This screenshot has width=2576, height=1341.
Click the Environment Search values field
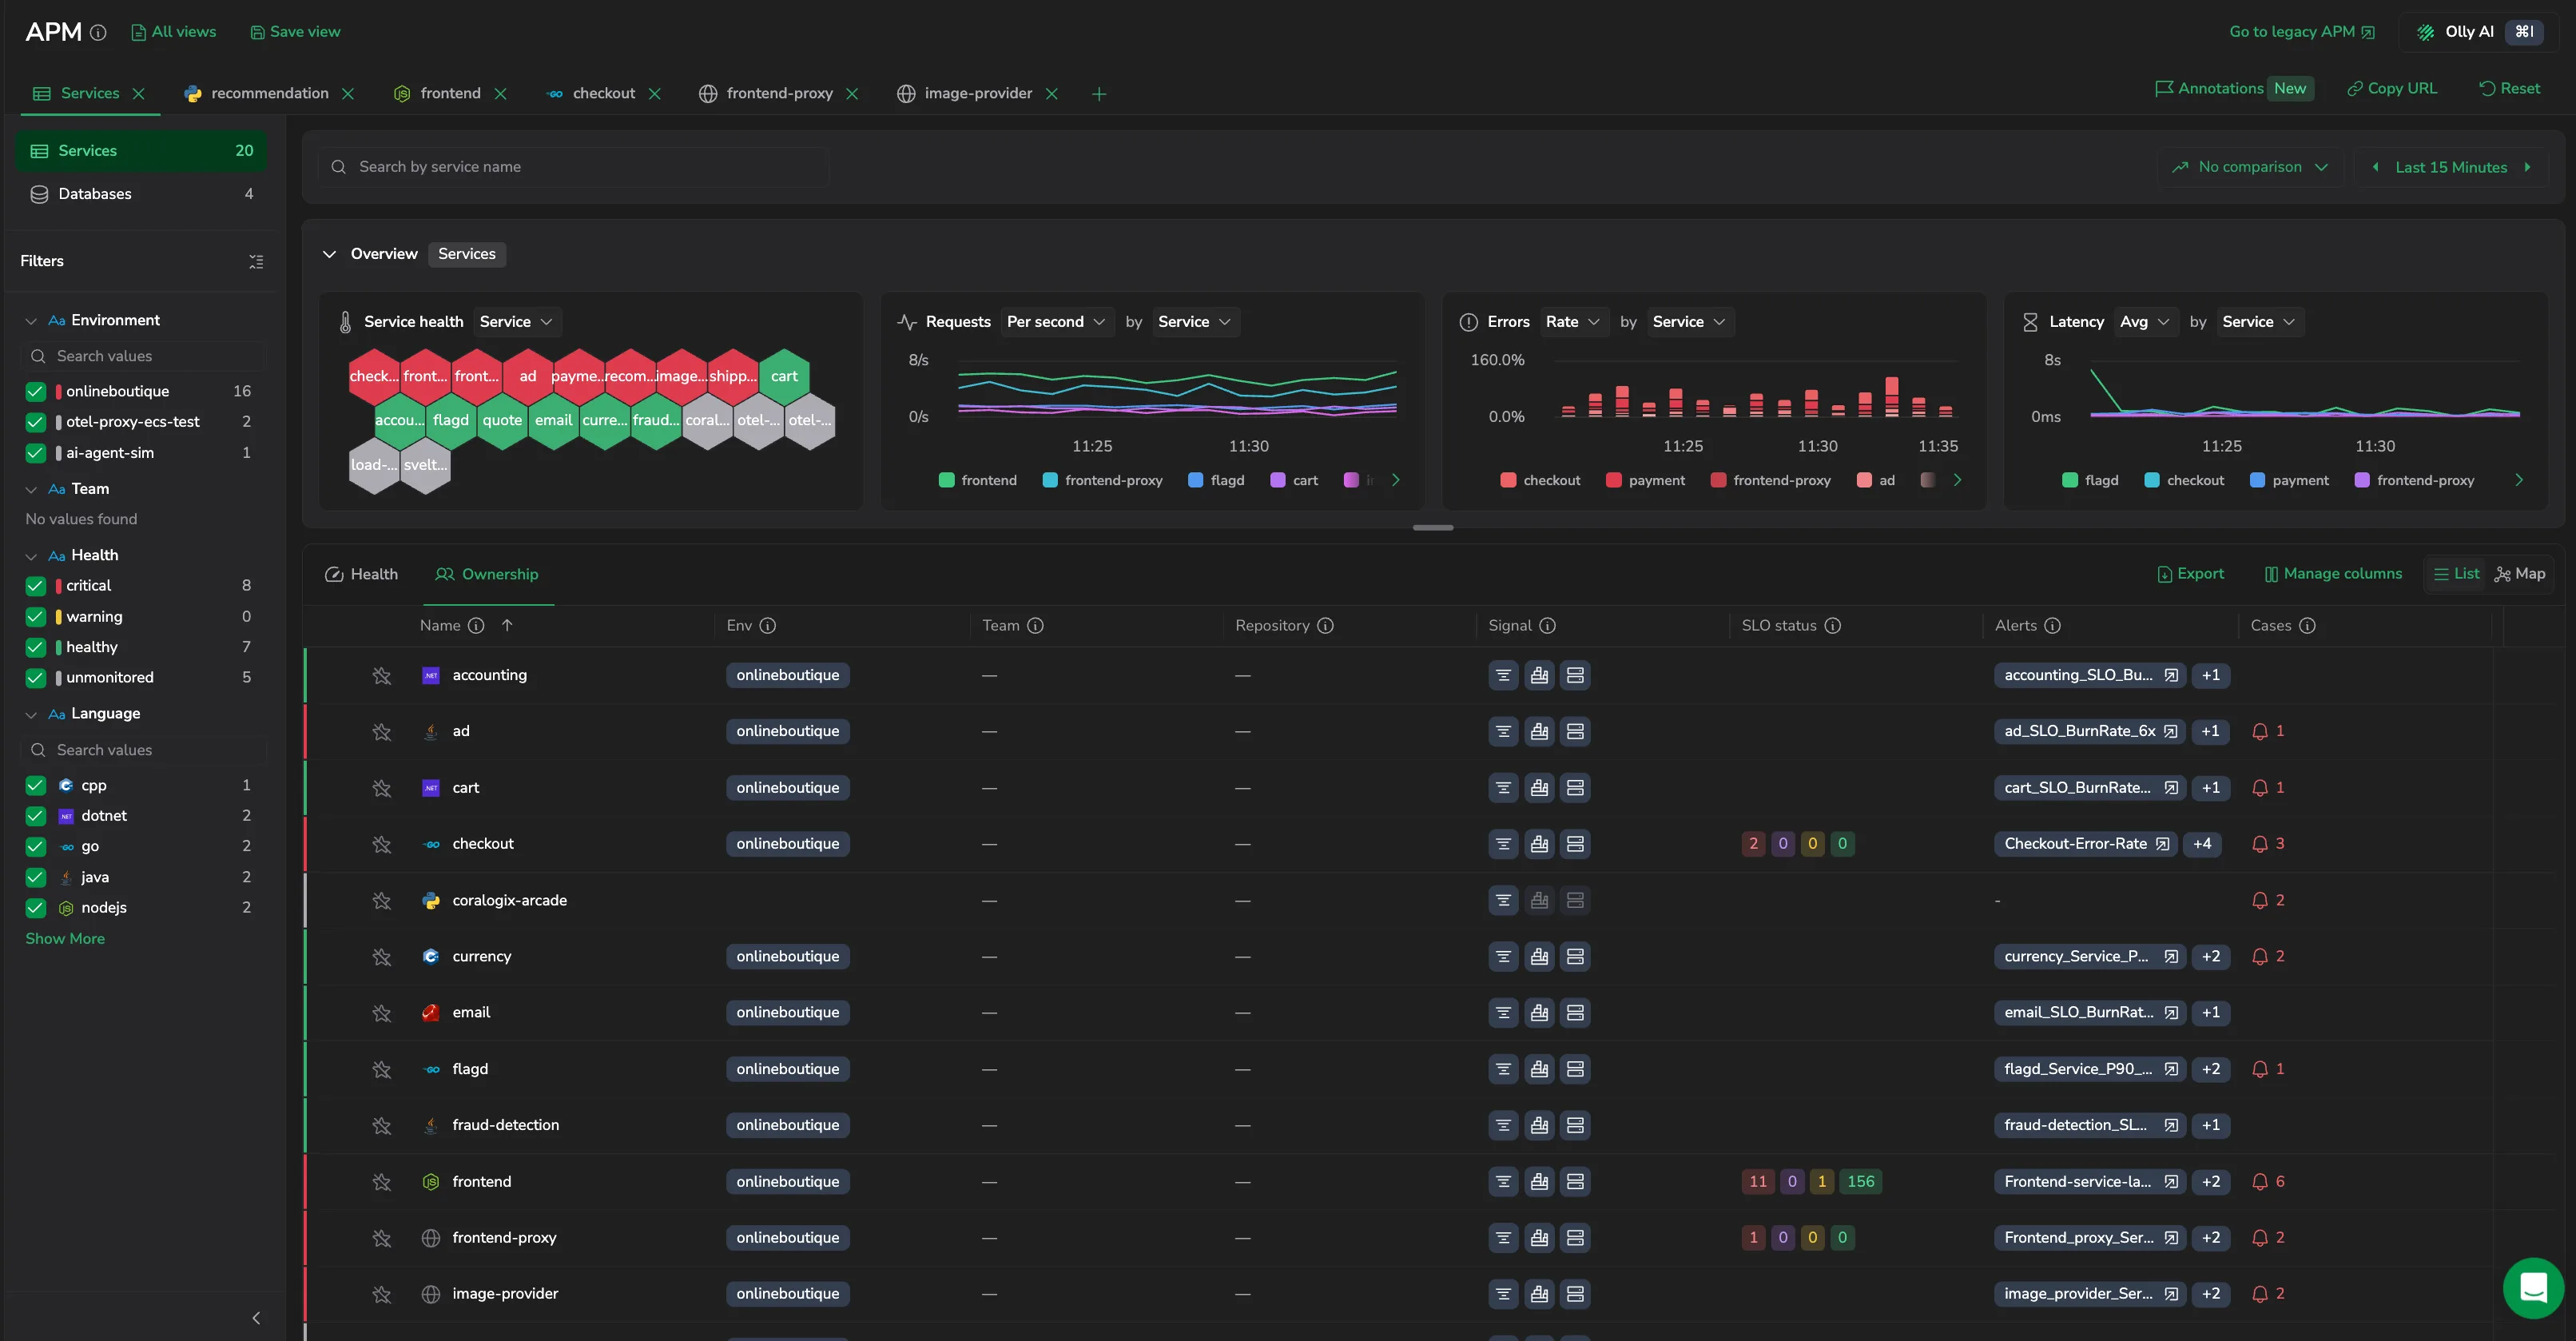click(x=144, y=356)
